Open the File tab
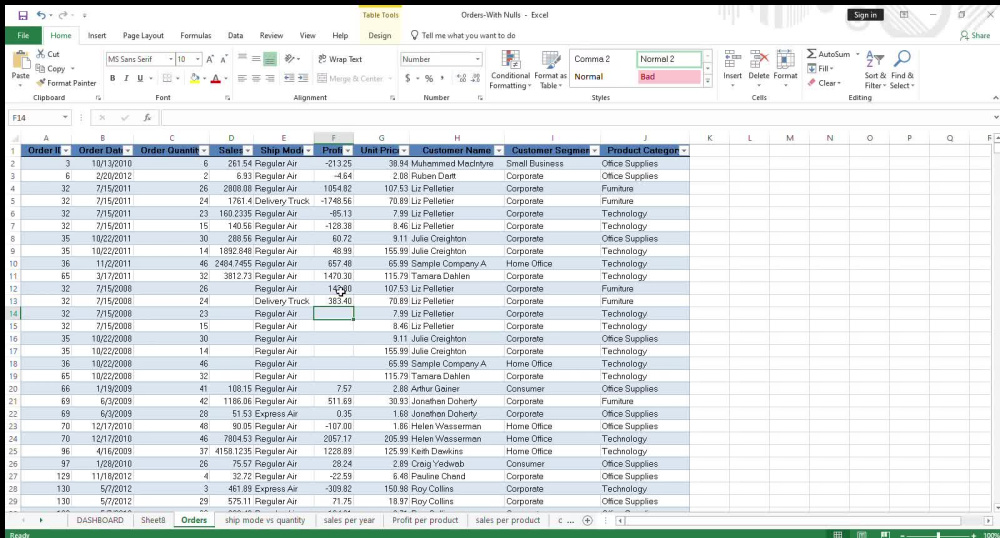 coord(23,36)
